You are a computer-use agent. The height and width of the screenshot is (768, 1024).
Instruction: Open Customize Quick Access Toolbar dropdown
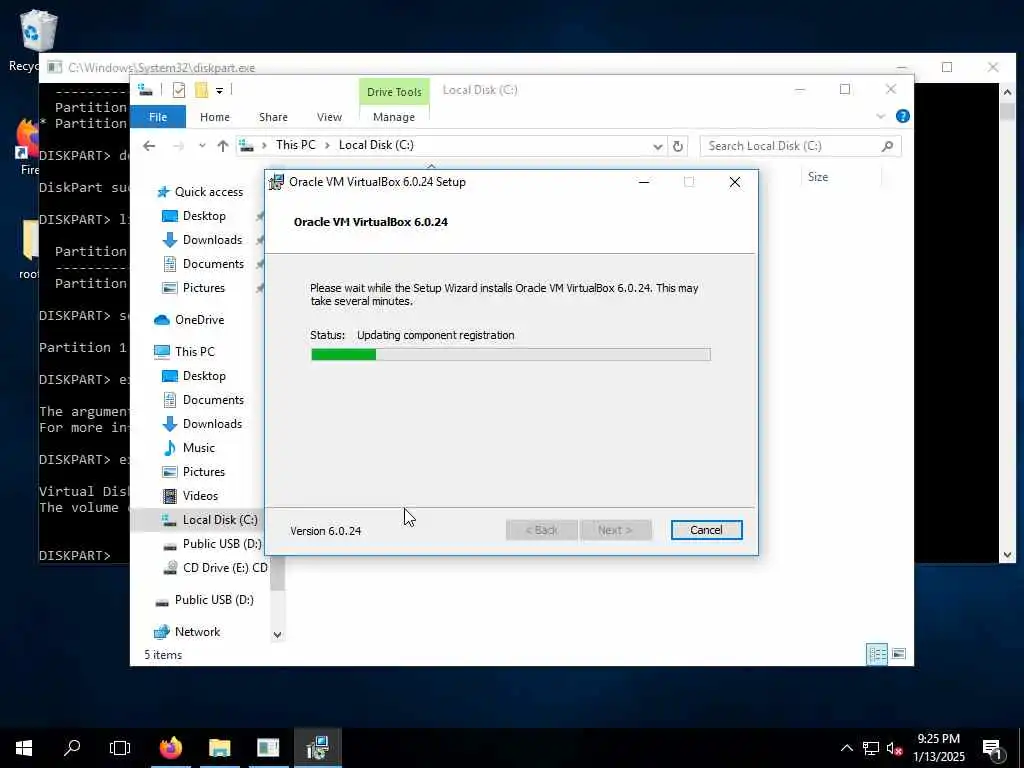219,90
